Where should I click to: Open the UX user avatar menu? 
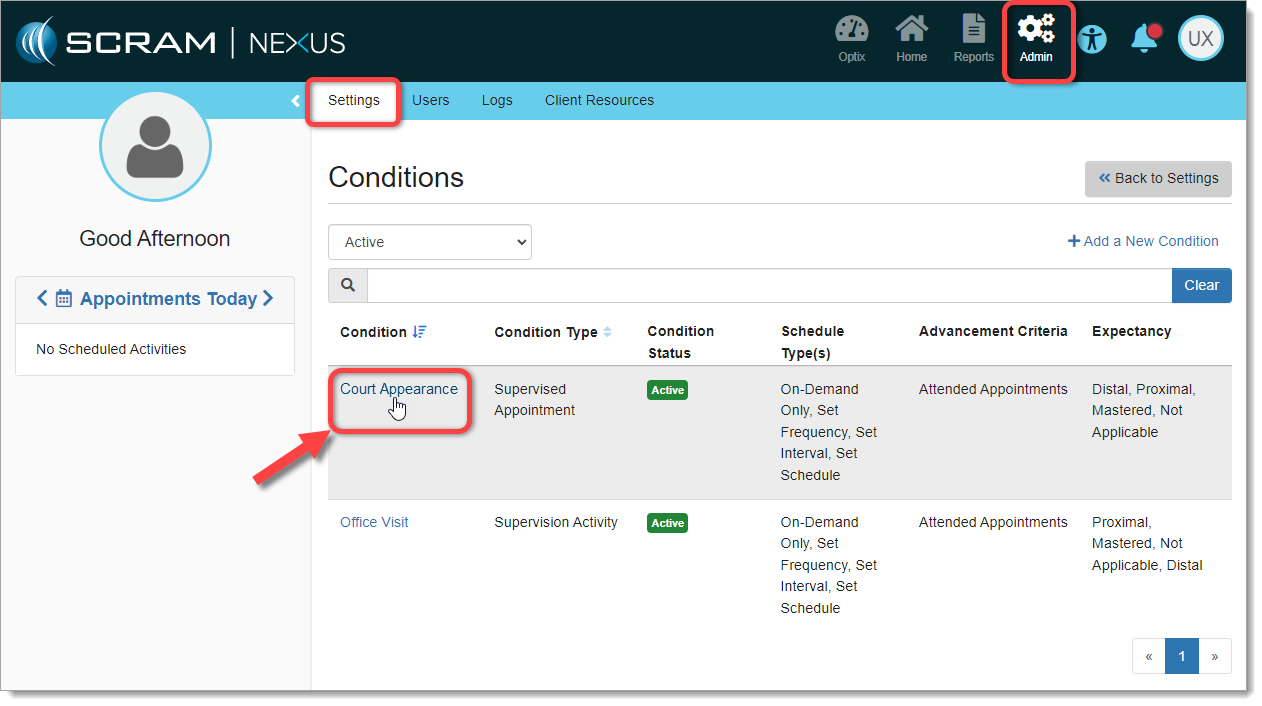1200,39
